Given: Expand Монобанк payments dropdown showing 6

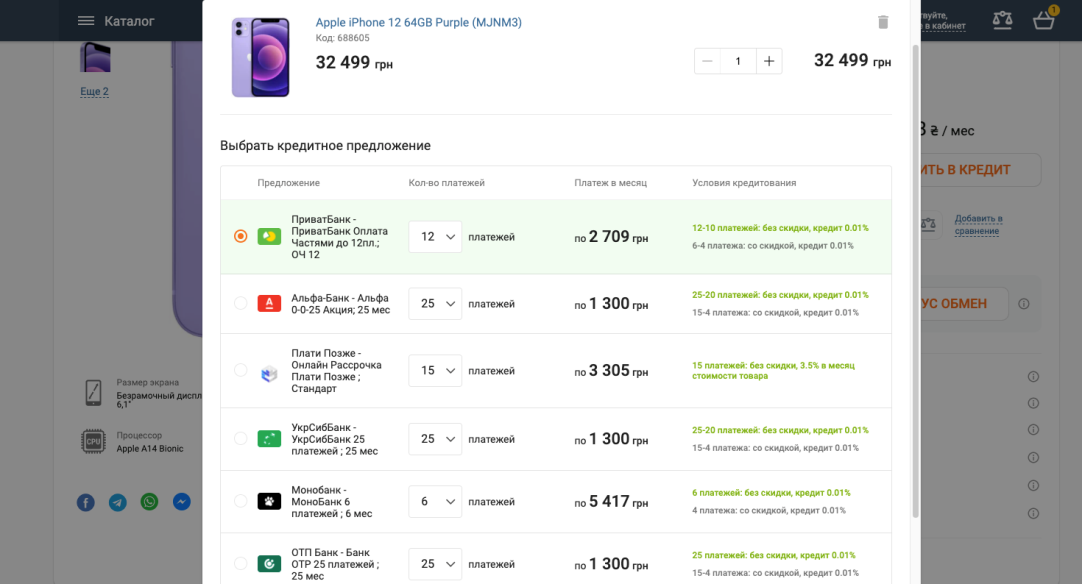Looking at the screenshot, I should click(x=435, y=501).
